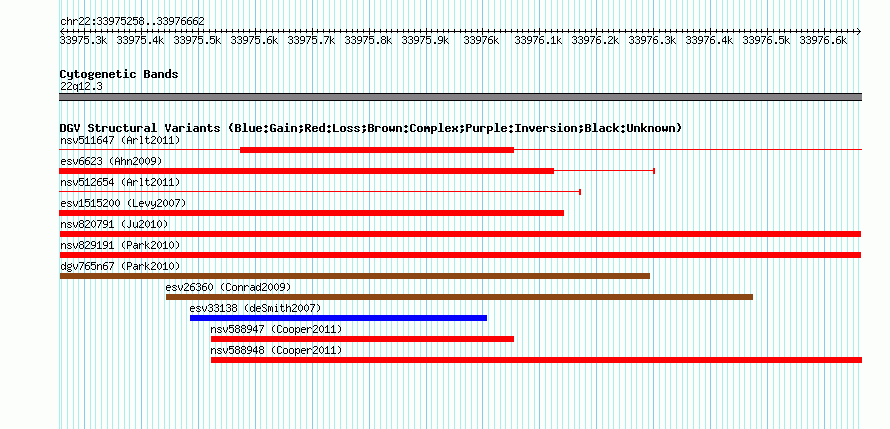Click the nsv820791 (Ju2010) label
This screenshot has height=429, width=890.
pyautogui.click(x=114, y=224)
